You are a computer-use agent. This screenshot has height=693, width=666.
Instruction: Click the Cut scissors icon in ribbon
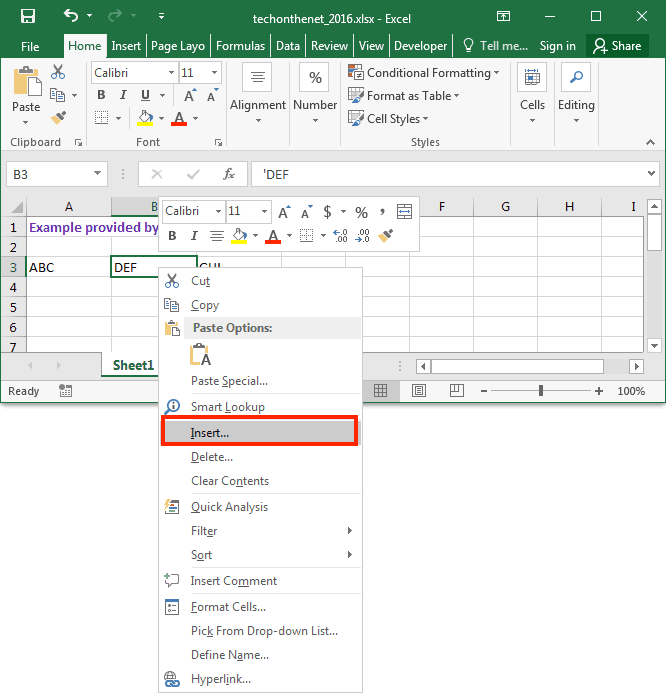pyautogui.click(x=58, y=72)
